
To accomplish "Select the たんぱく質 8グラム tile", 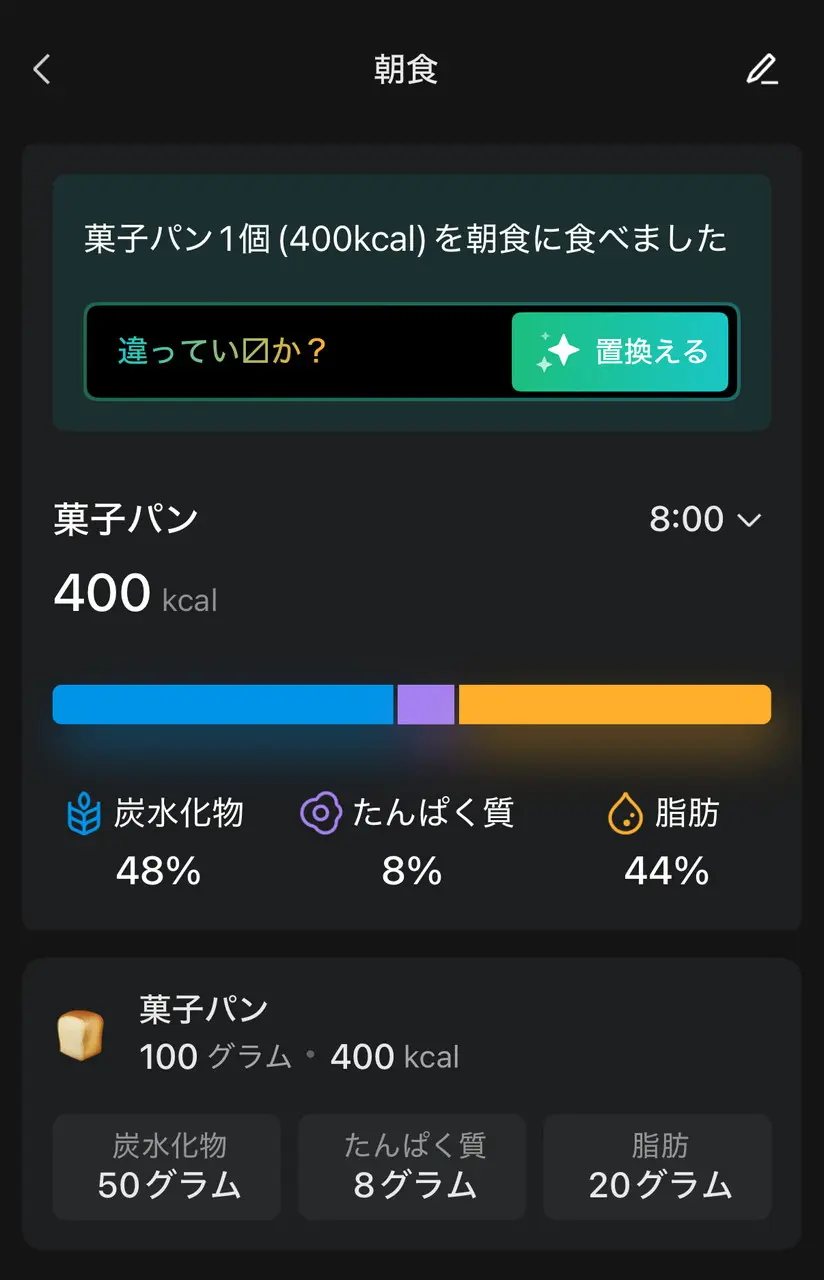I will click(x=412, y=1167).
